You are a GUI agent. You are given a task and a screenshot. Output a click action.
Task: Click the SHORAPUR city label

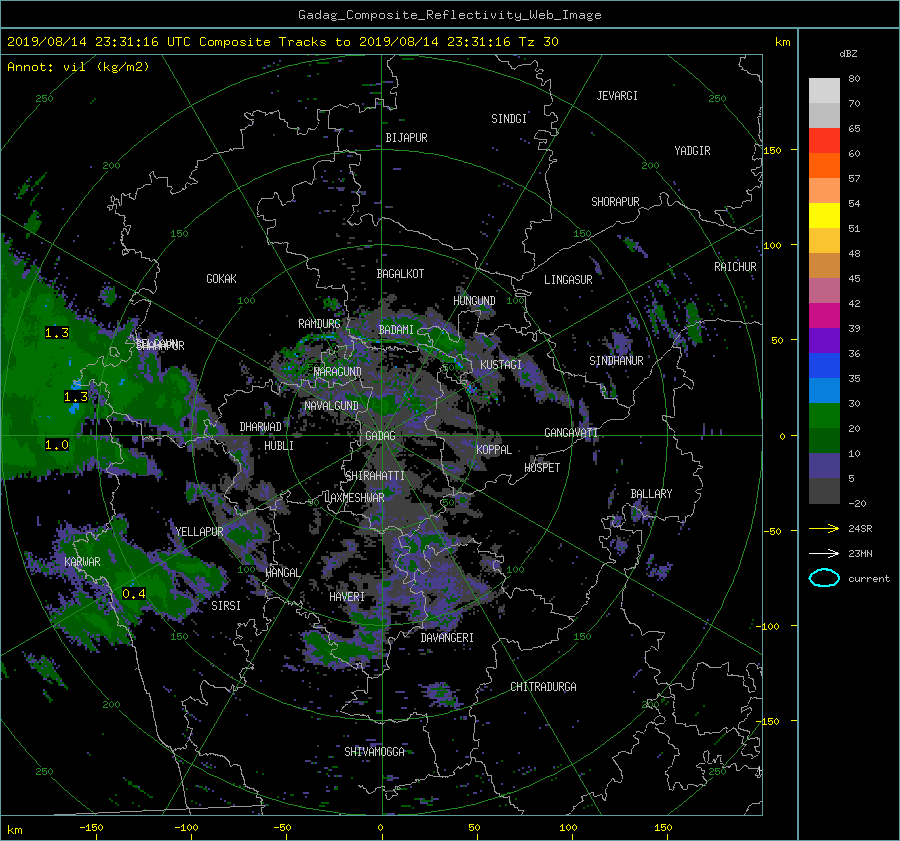(615, 202)
